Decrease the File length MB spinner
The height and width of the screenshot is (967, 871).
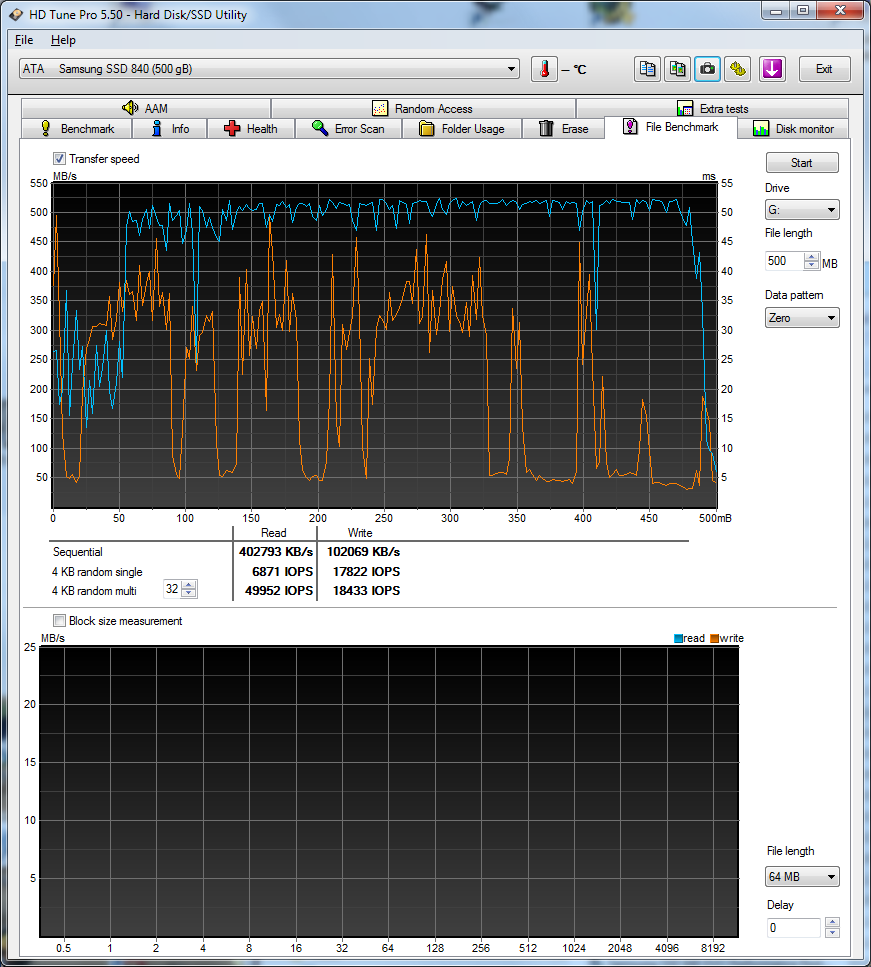click(x=812, y=265)
